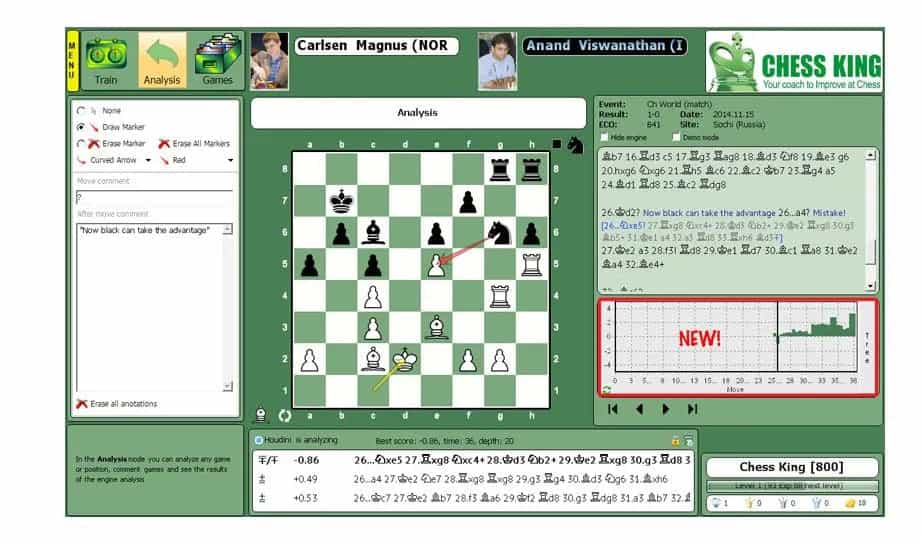Click the black rook on g8
This screenshot has height=542, width=922.
click(500, 169)
